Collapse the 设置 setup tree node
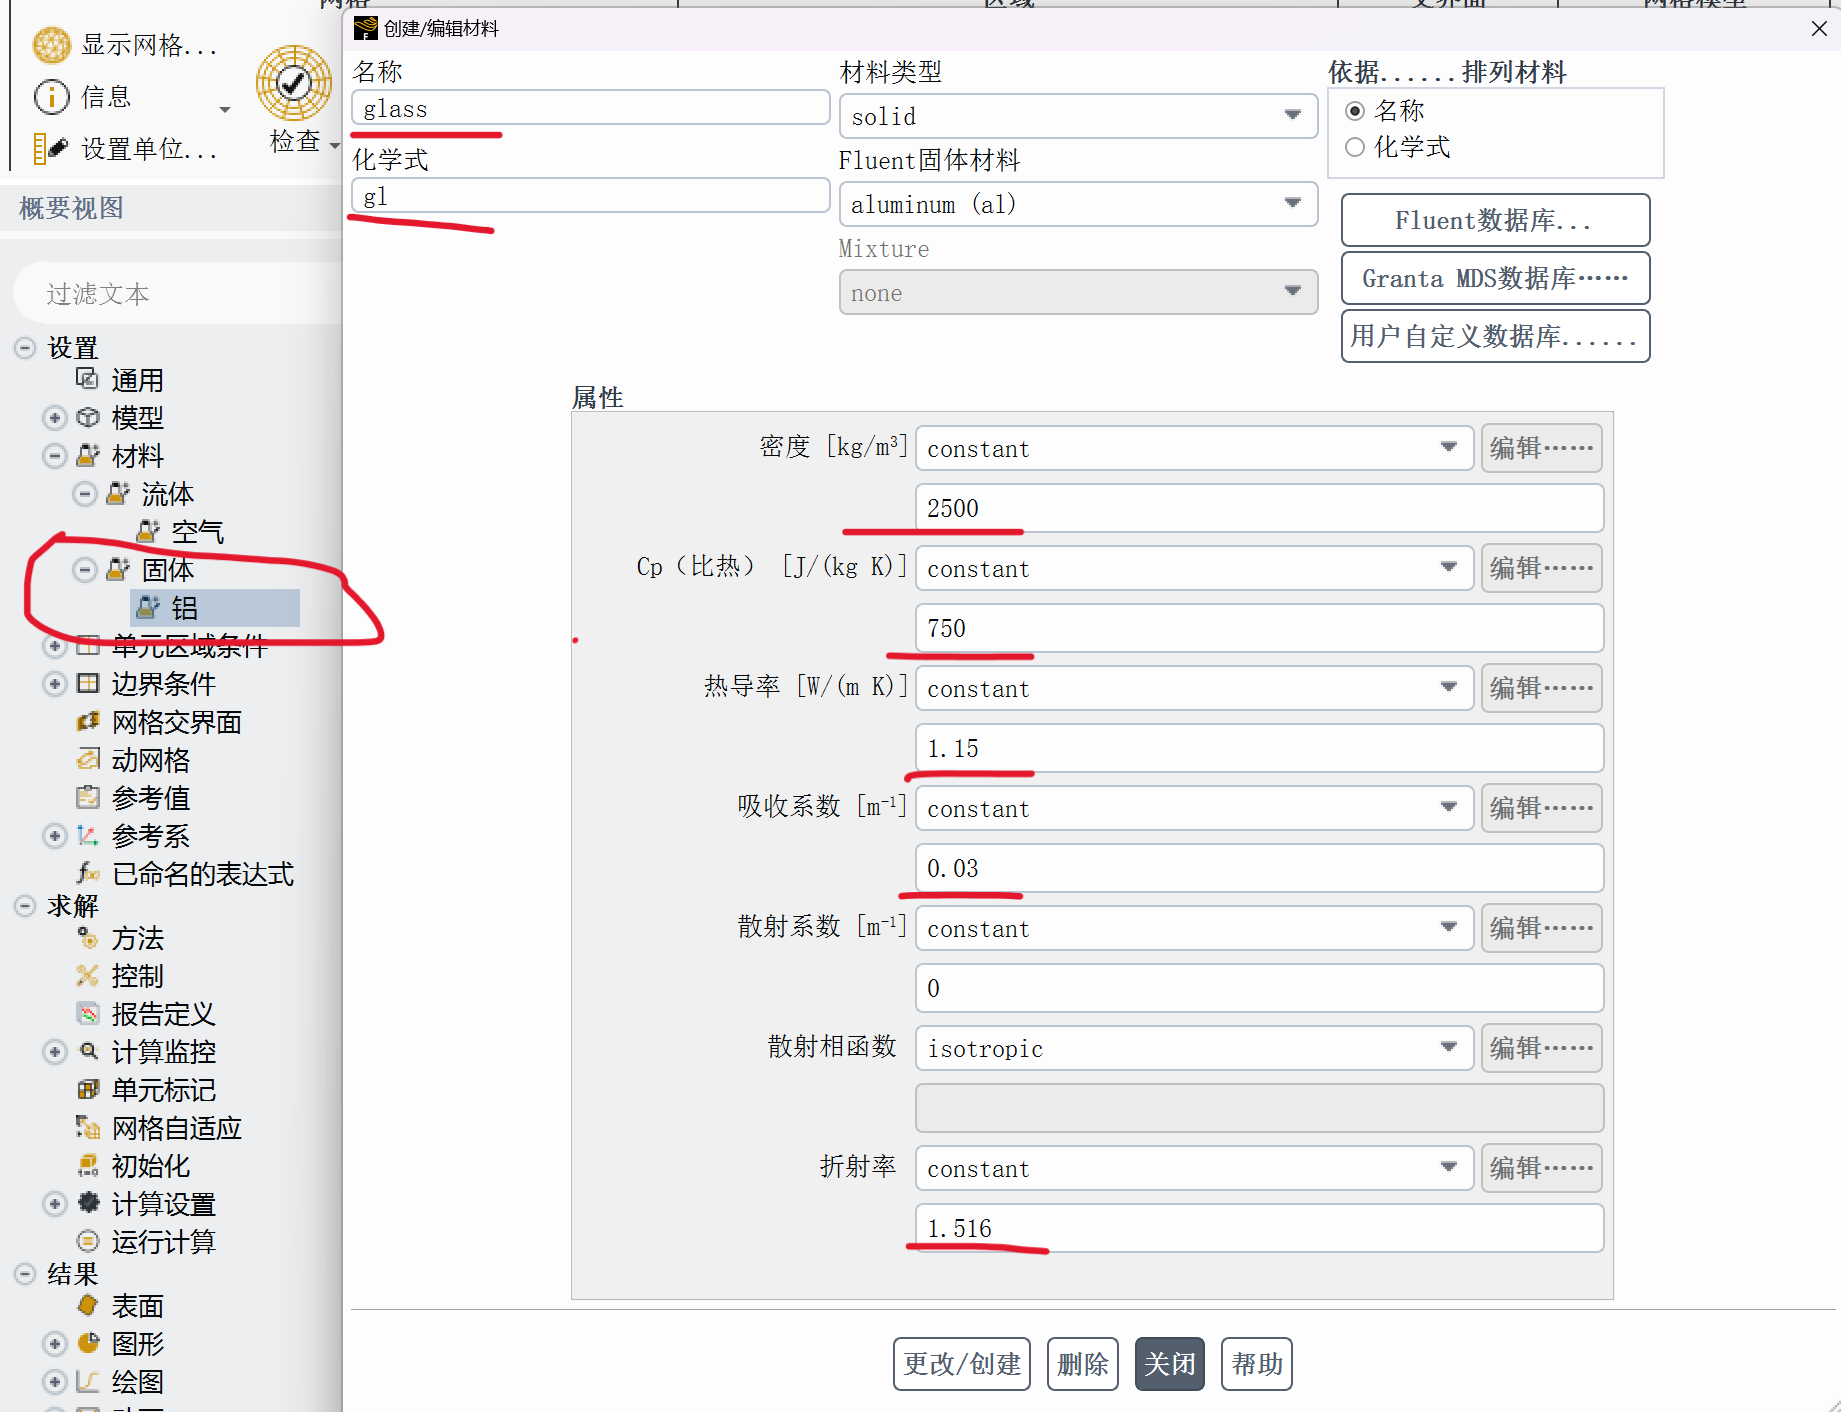Image resolution: width=1841 pixels, height=1412 pixels. coord(26,348)
